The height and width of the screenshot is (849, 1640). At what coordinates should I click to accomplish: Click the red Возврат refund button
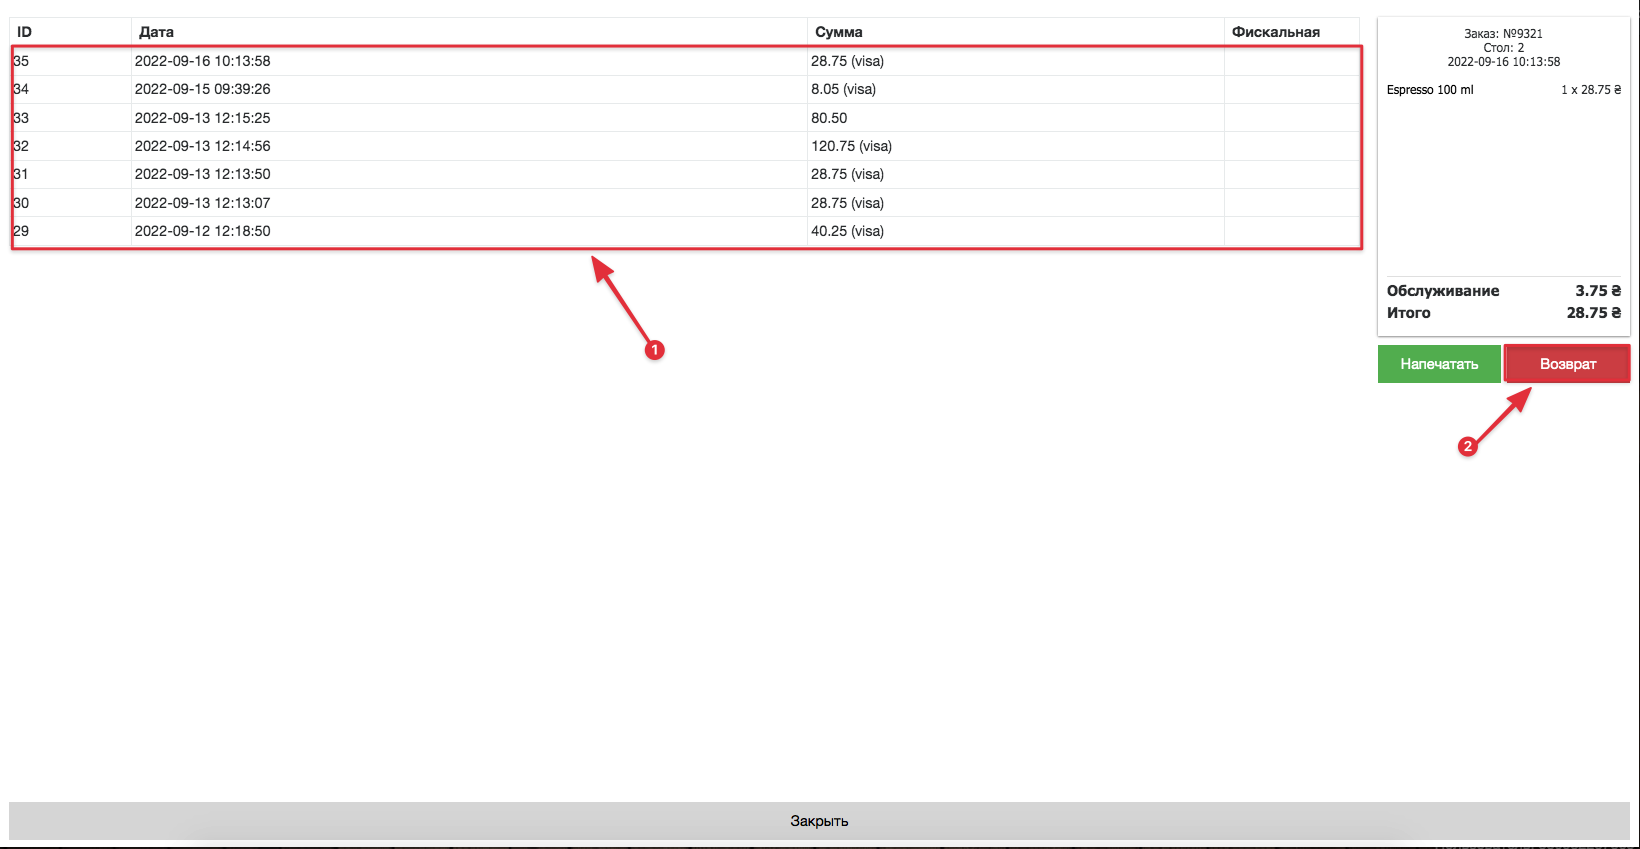point(1567,364)
